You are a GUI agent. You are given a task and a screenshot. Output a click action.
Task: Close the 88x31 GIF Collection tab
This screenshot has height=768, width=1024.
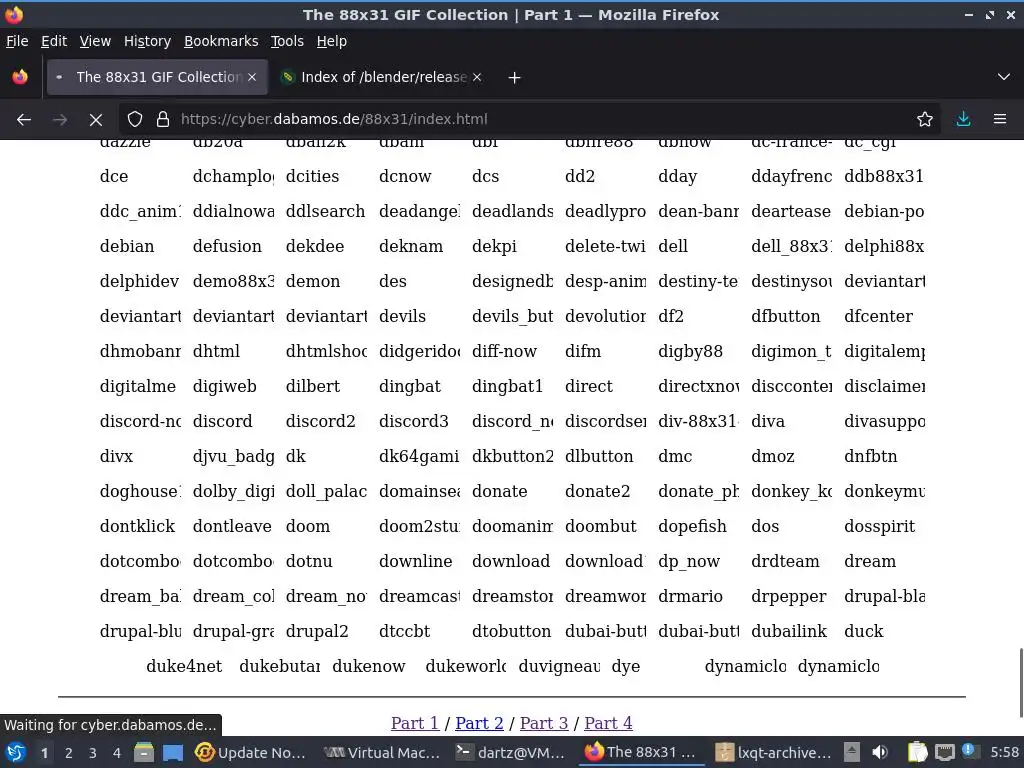click(x=252, y=77)
